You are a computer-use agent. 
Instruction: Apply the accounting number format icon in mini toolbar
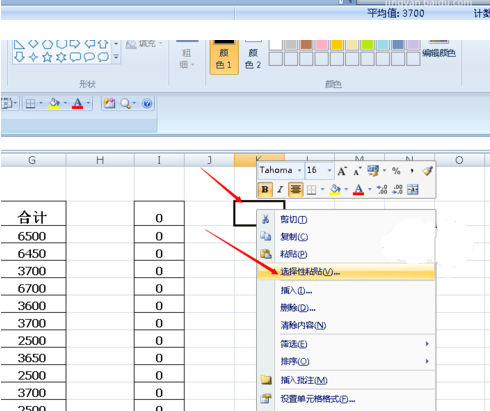coord(373,171)
